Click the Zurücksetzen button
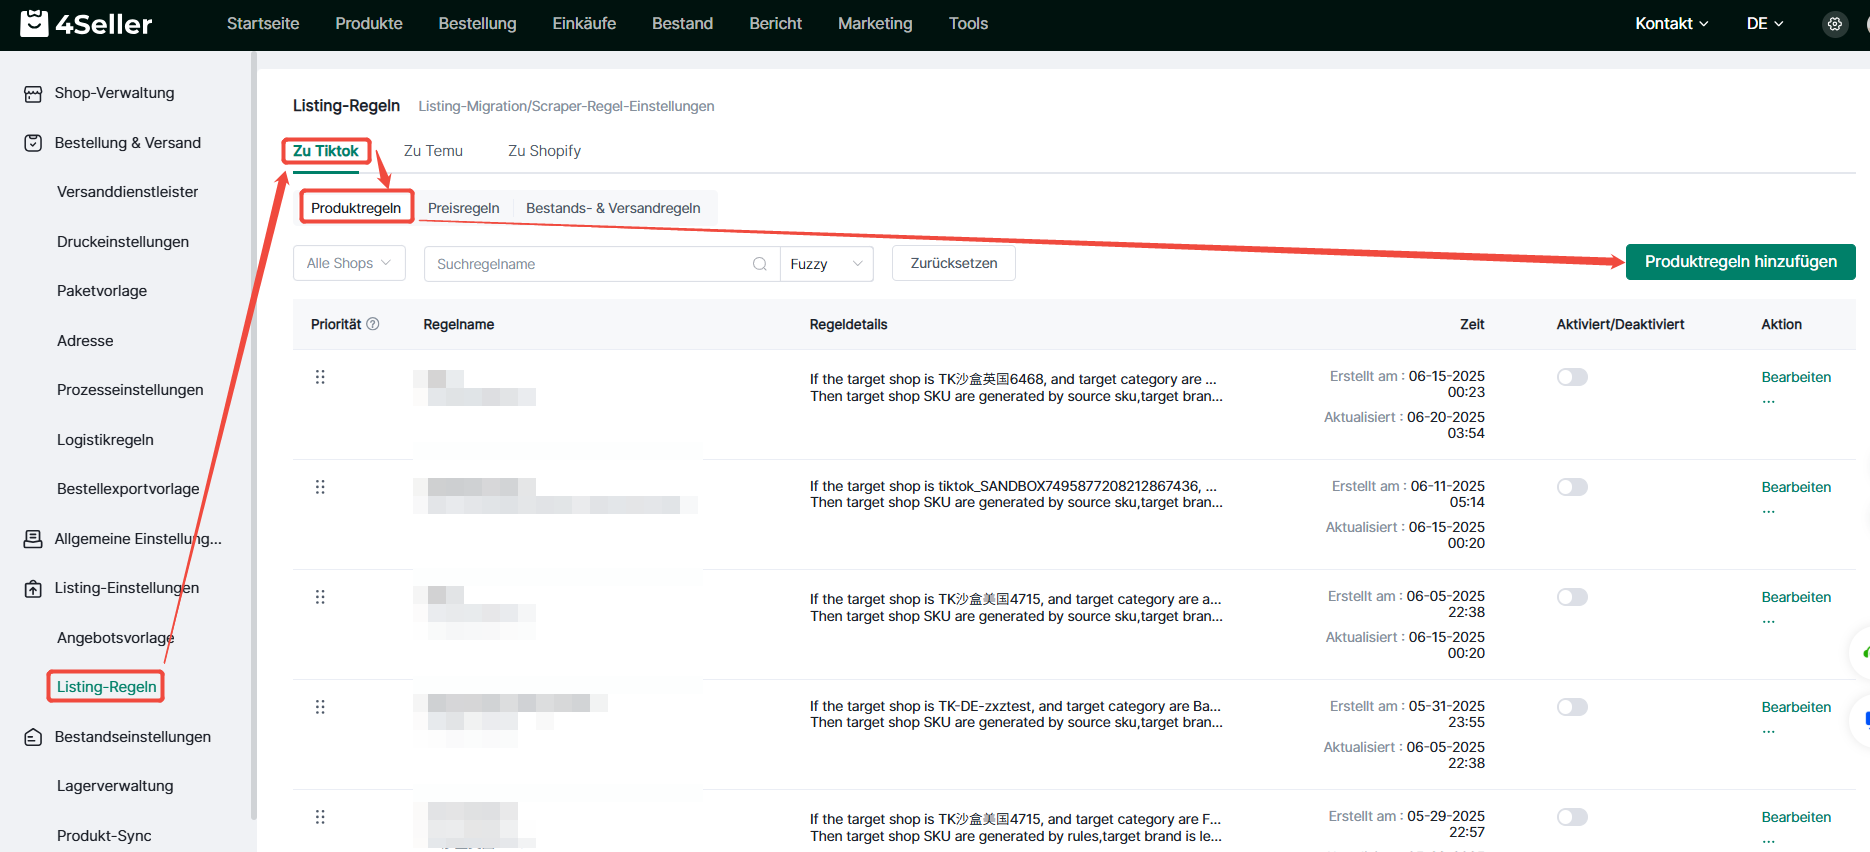 (954, 263)
